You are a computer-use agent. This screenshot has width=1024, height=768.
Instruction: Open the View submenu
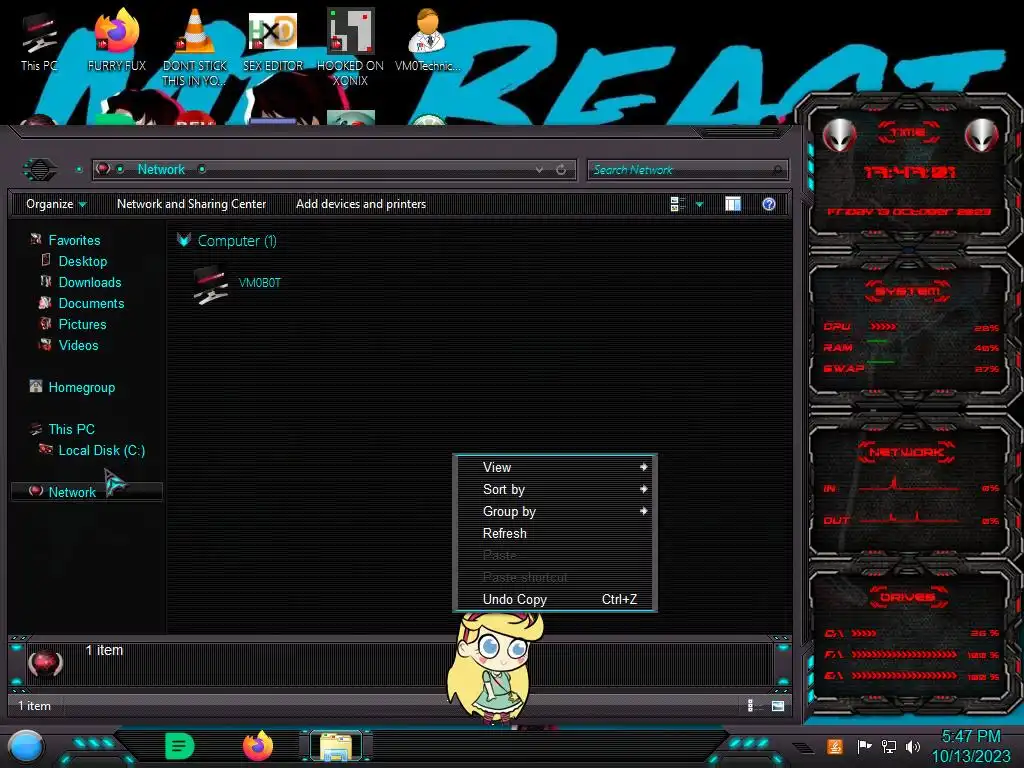click(x=554, y=467)
